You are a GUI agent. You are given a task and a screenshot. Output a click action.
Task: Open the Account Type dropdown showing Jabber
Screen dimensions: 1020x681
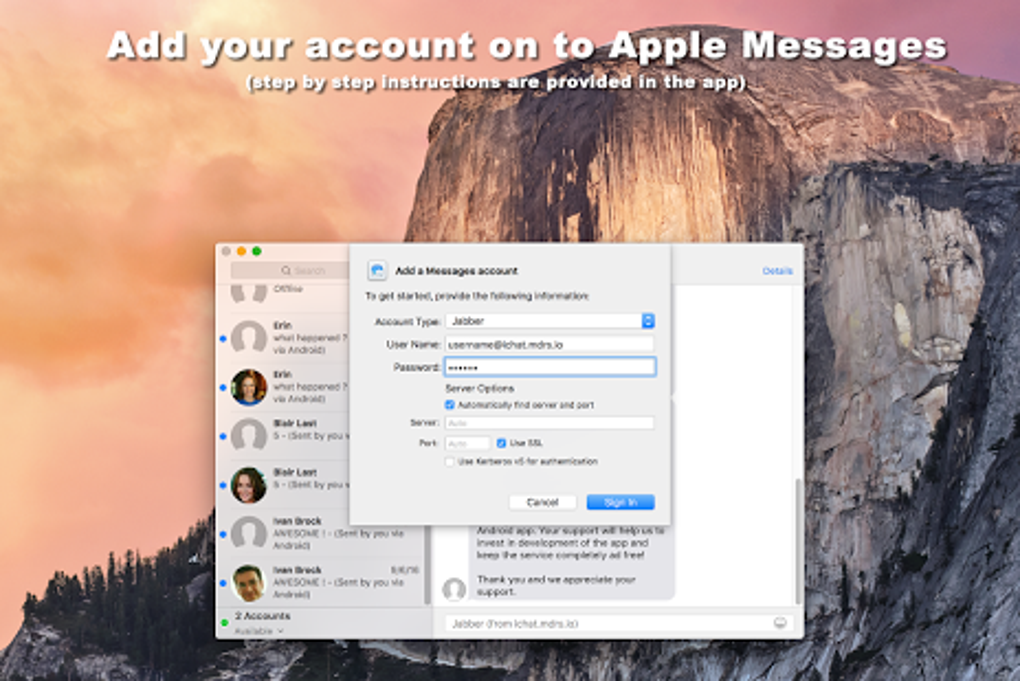pos(550,321)
